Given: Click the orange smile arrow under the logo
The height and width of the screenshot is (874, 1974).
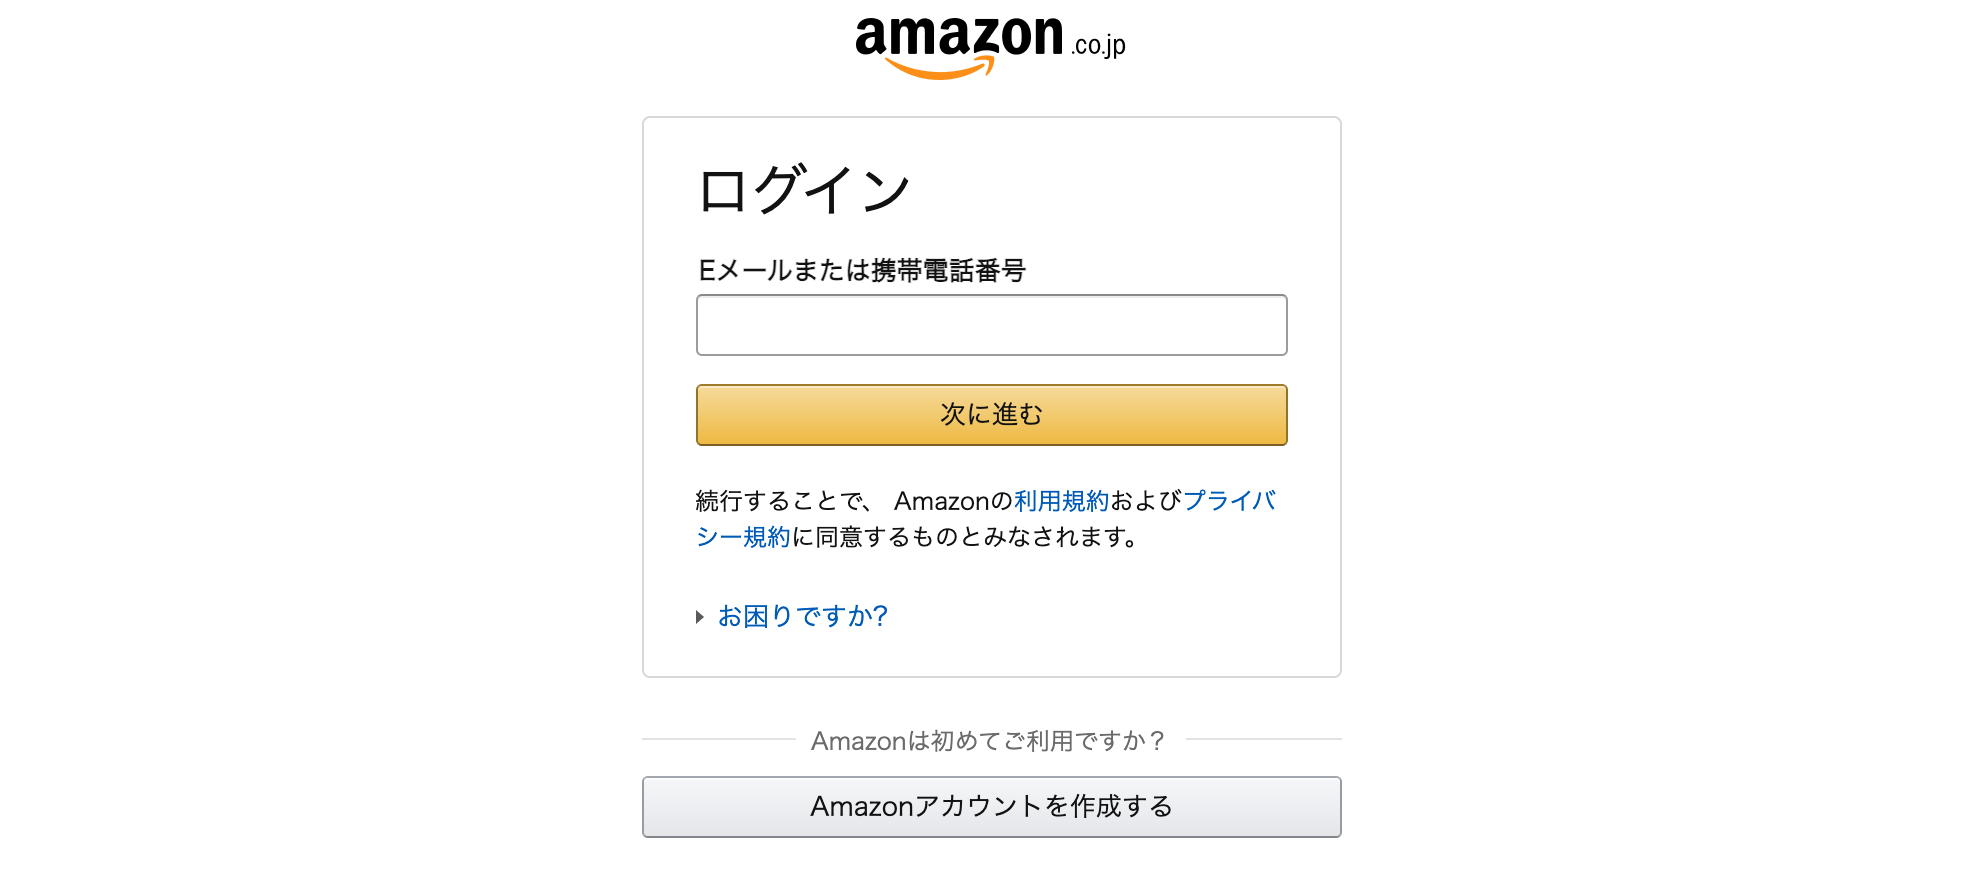Looking at the screenshot, I should point(940,69).
